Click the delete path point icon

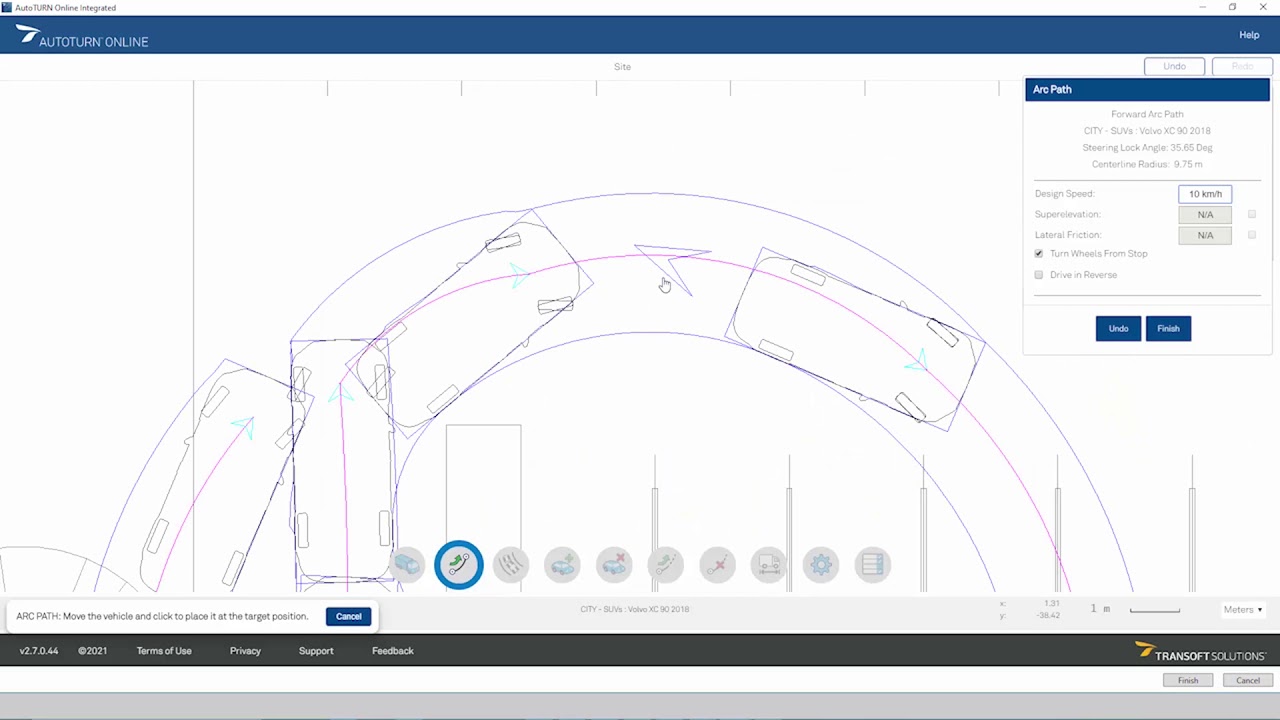pyautogui.click(x=717, y=565)
